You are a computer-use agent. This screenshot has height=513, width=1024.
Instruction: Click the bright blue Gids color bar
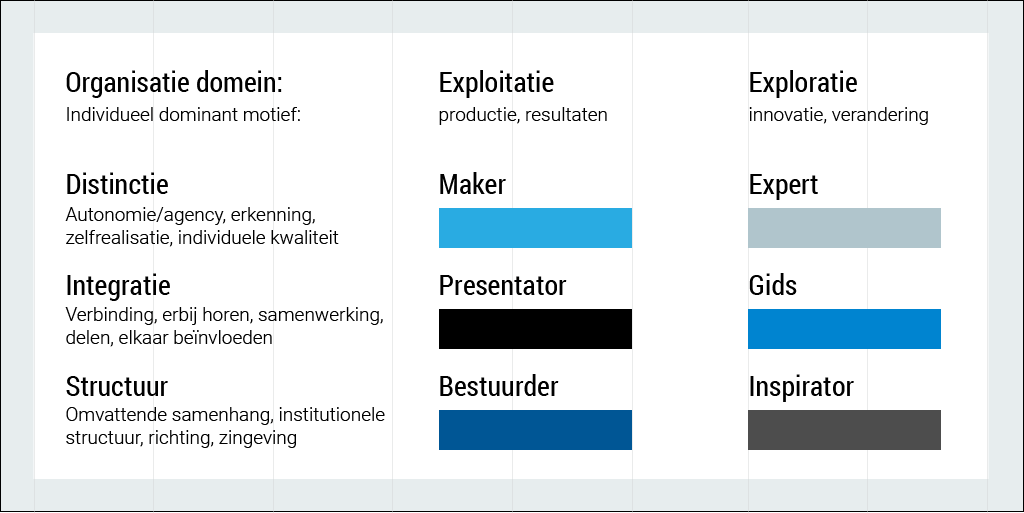point(844,329)
